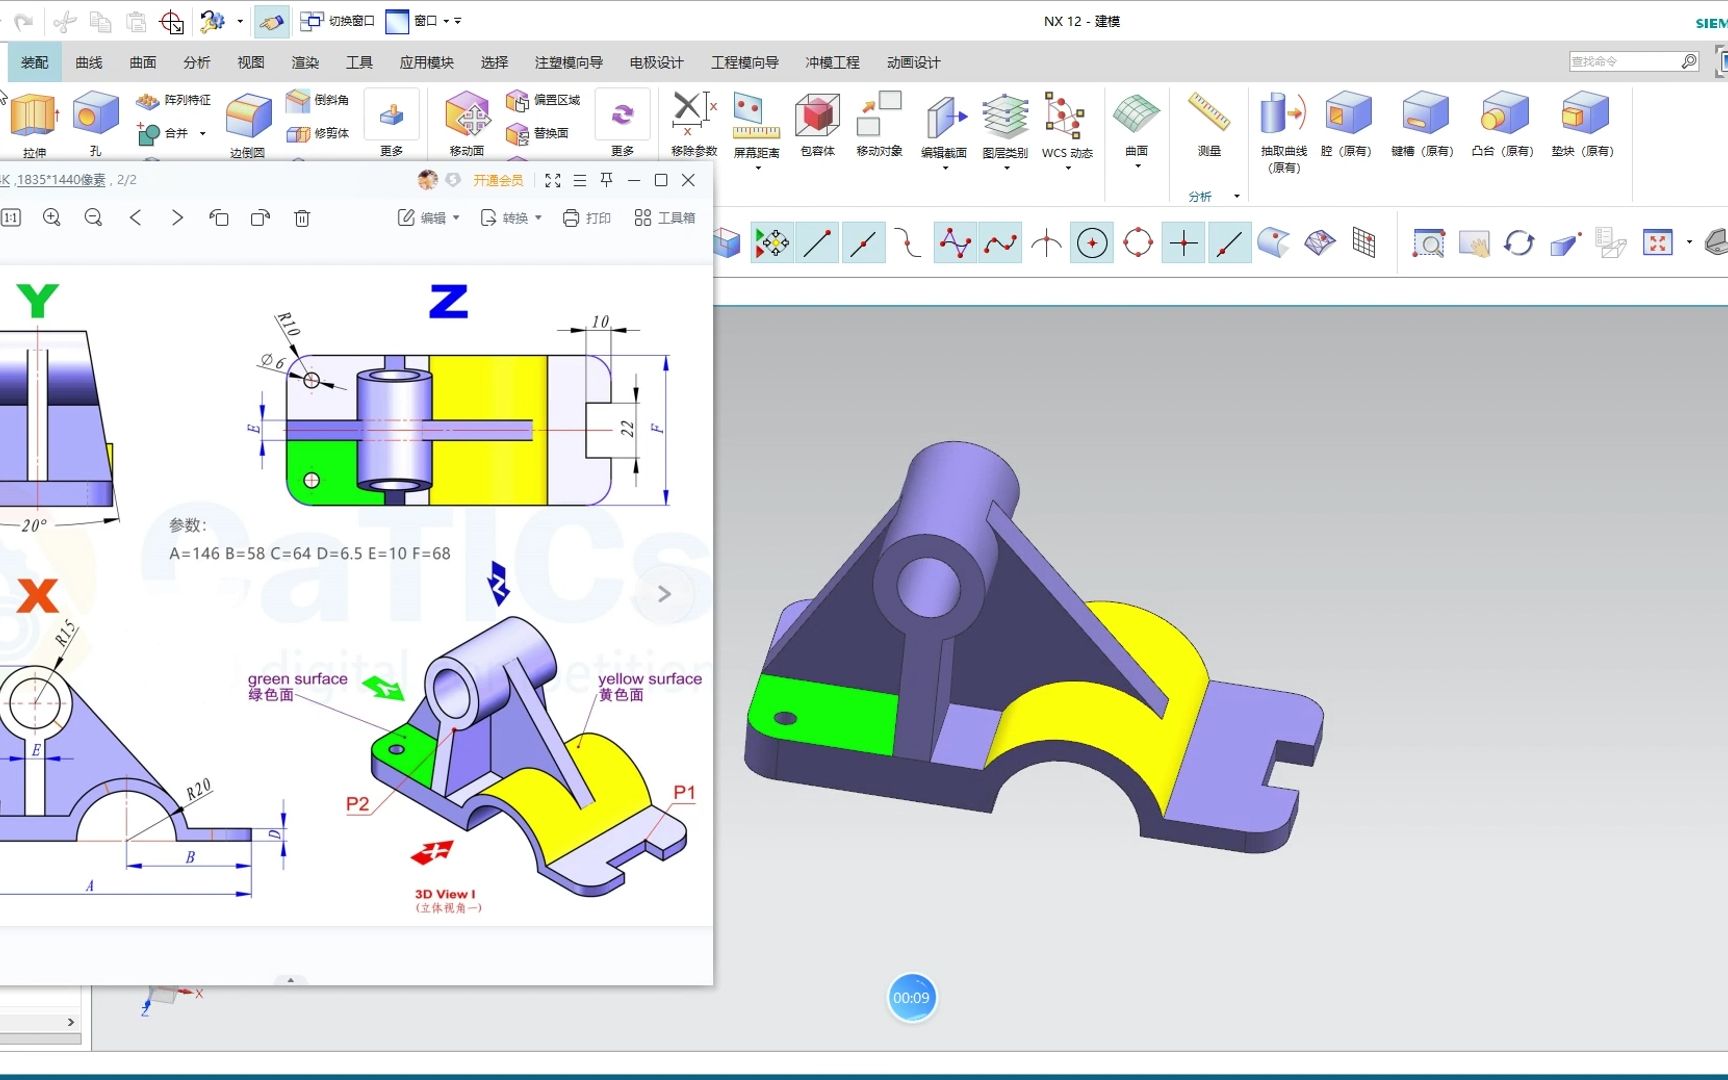
Task: Toggle the end point snap option
Action: (818, 243)
